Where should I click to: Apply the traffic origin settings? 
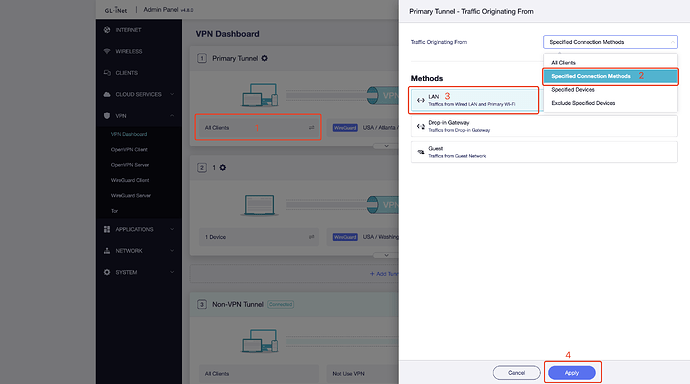572,373
